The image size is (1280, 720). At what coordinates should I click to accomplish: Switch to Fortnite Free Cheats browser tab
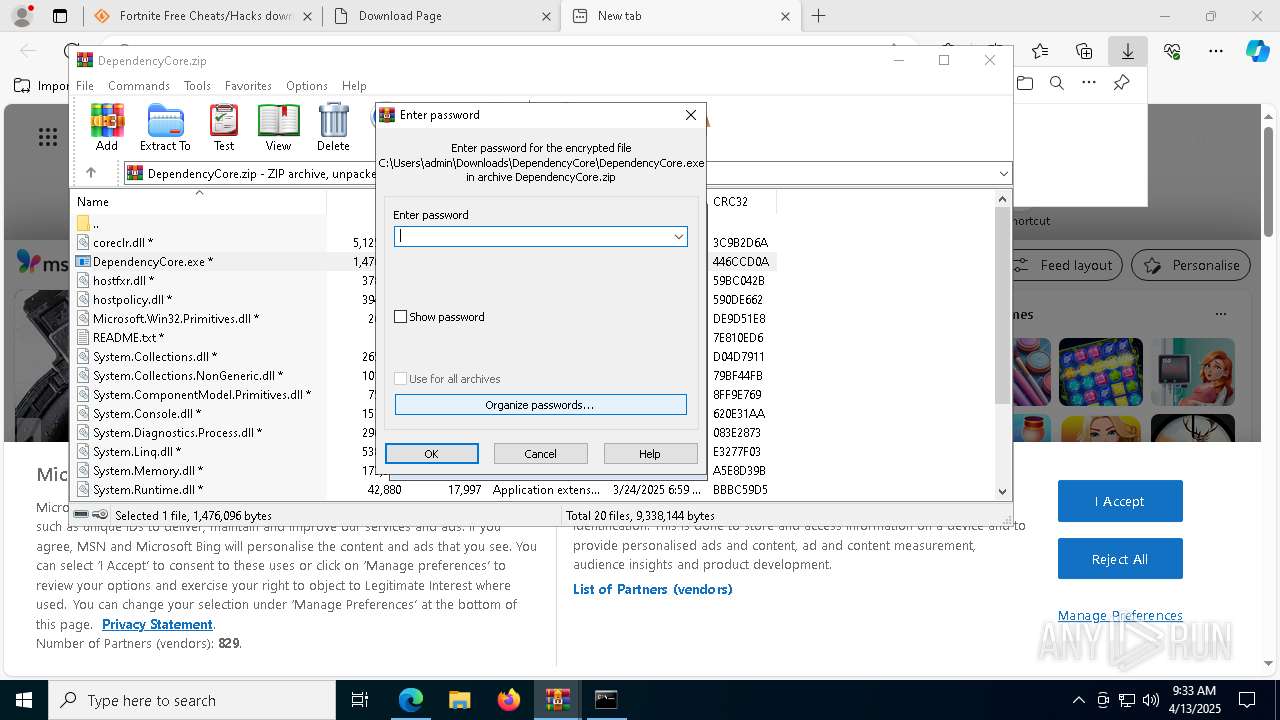click(x=203, y=16)
